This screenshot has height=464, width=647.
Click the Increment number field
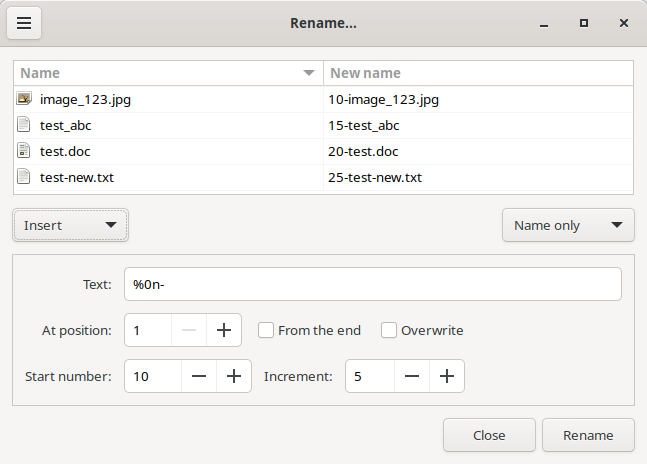[x=370, y=376]
